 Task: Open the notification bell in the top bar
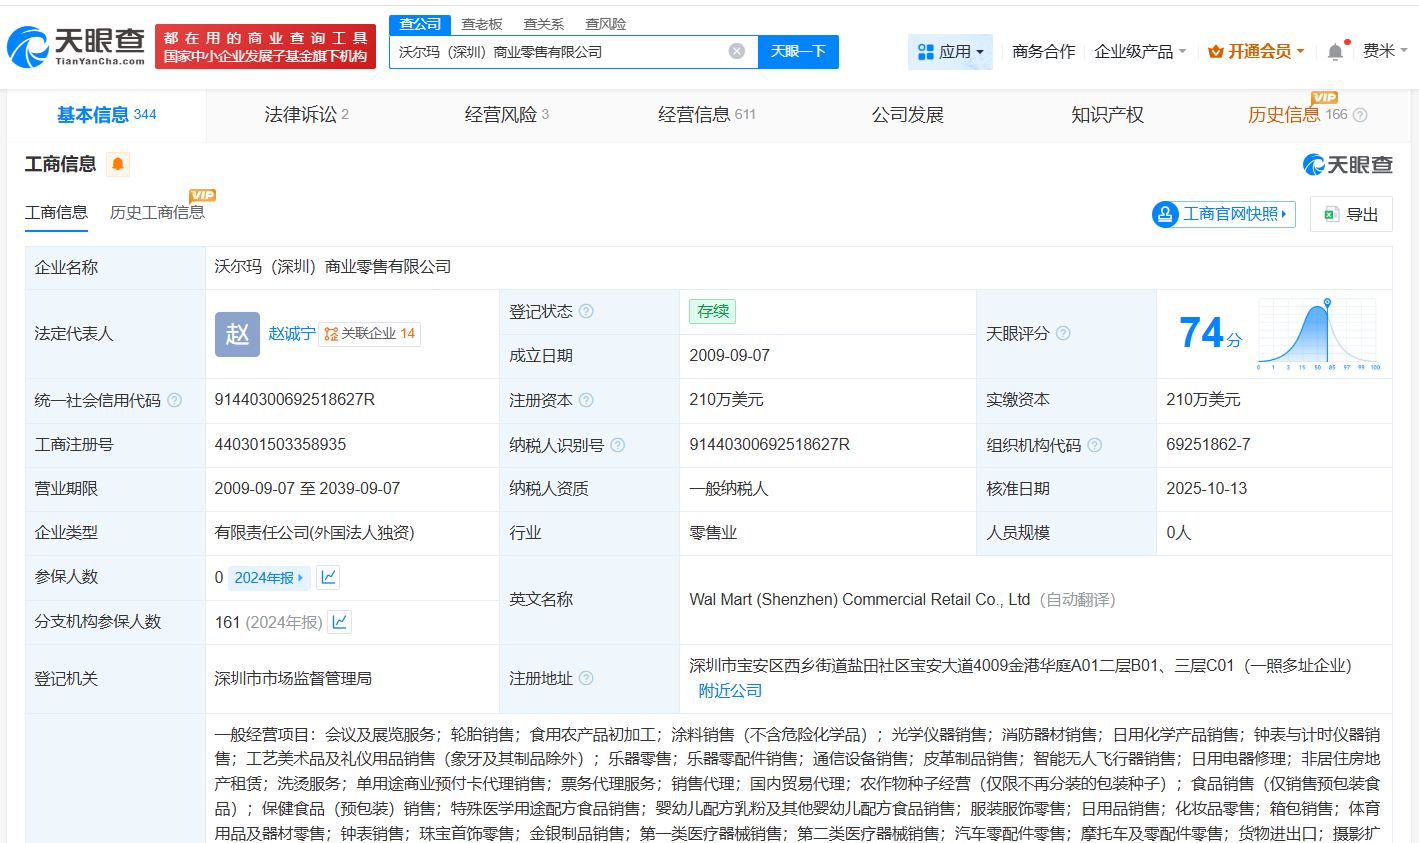pyautogui.click(x=1334, y=50)
